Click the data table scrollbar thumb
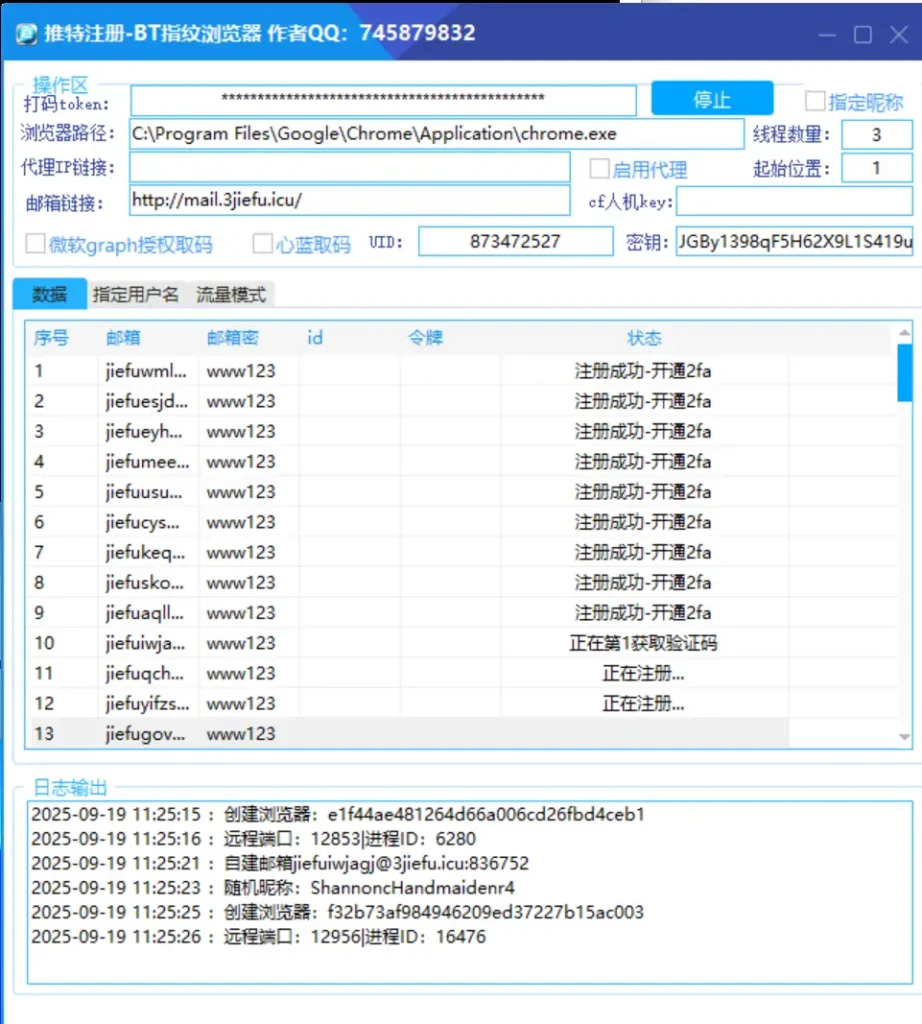The image size is (922, 1024). coord(904,373)
